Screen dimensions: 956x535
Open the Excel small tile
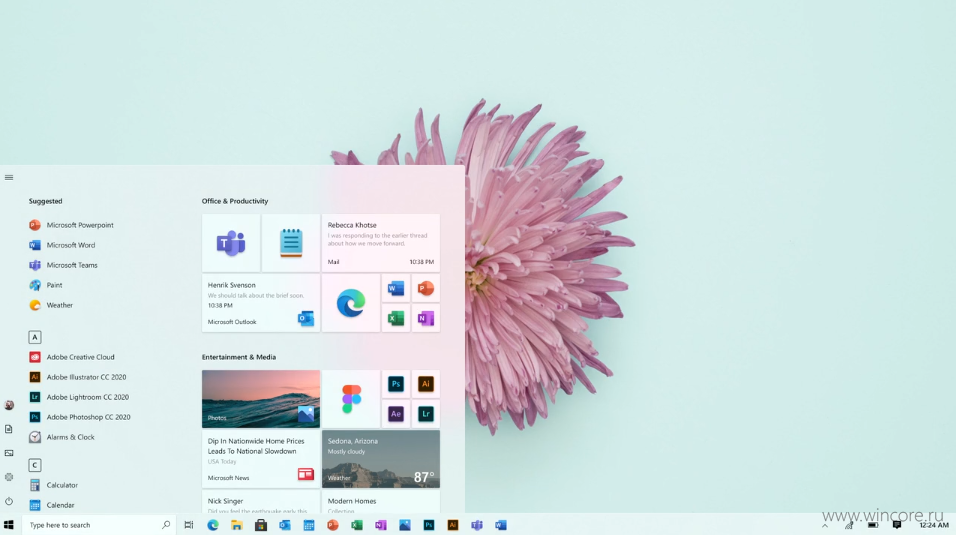(396, 318)
